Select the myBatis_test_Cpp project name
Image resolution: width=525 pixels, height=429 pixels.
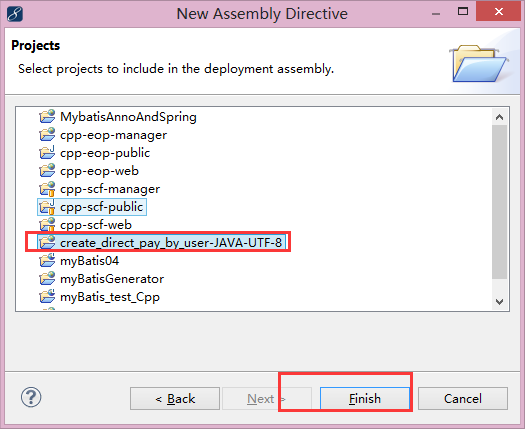[110, 297]
